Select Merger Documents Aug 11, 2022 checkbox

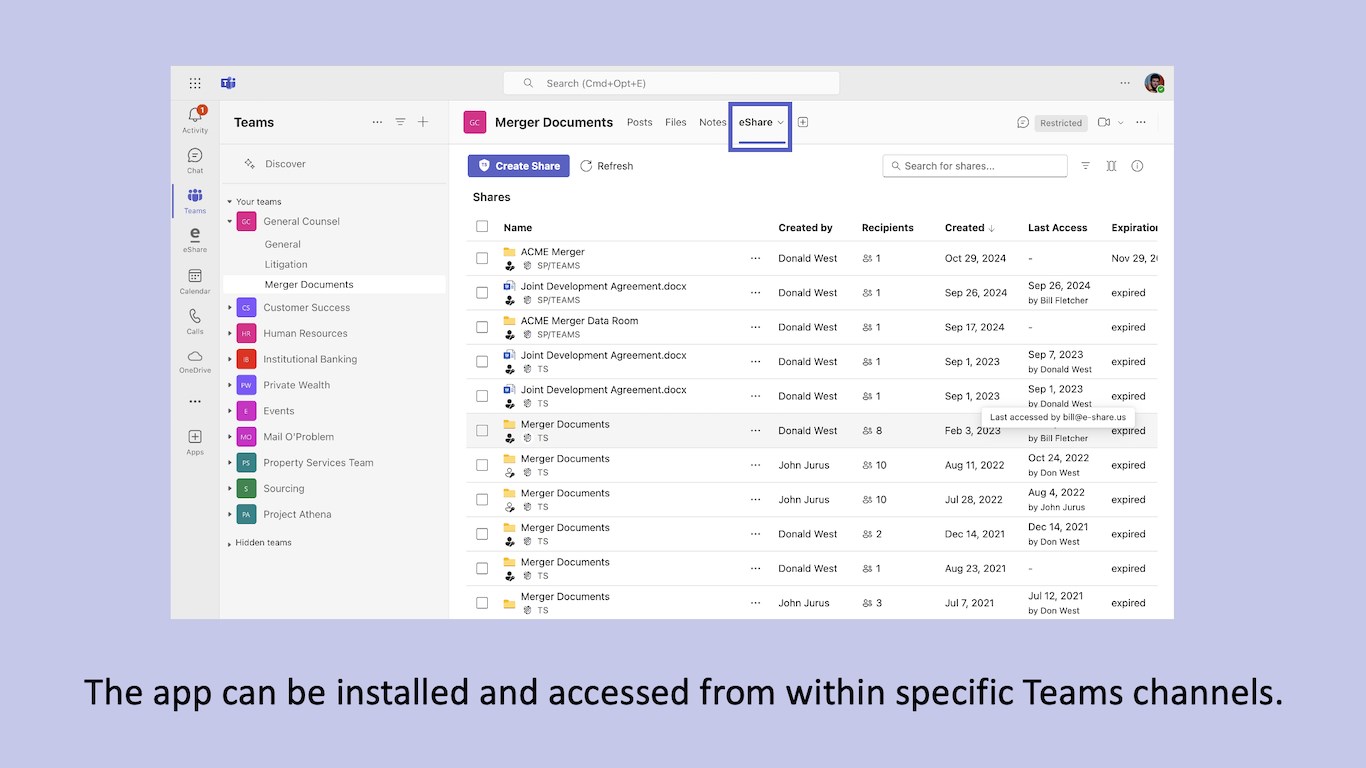click(x=482, y=465)
